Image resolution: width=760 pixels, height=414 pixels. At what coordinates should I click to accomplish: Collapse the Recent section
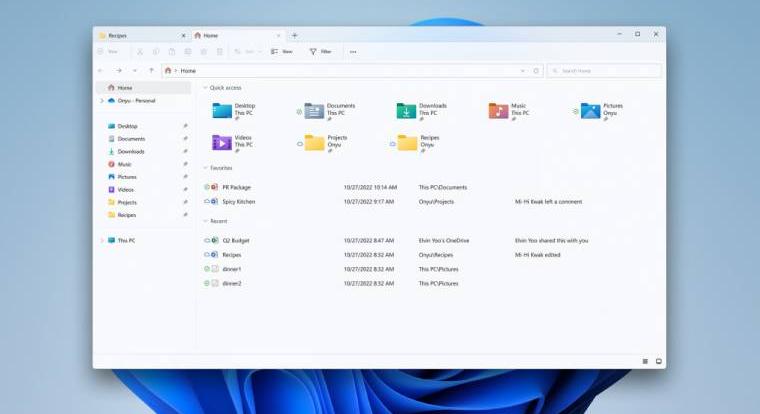(x=205, y=221)
